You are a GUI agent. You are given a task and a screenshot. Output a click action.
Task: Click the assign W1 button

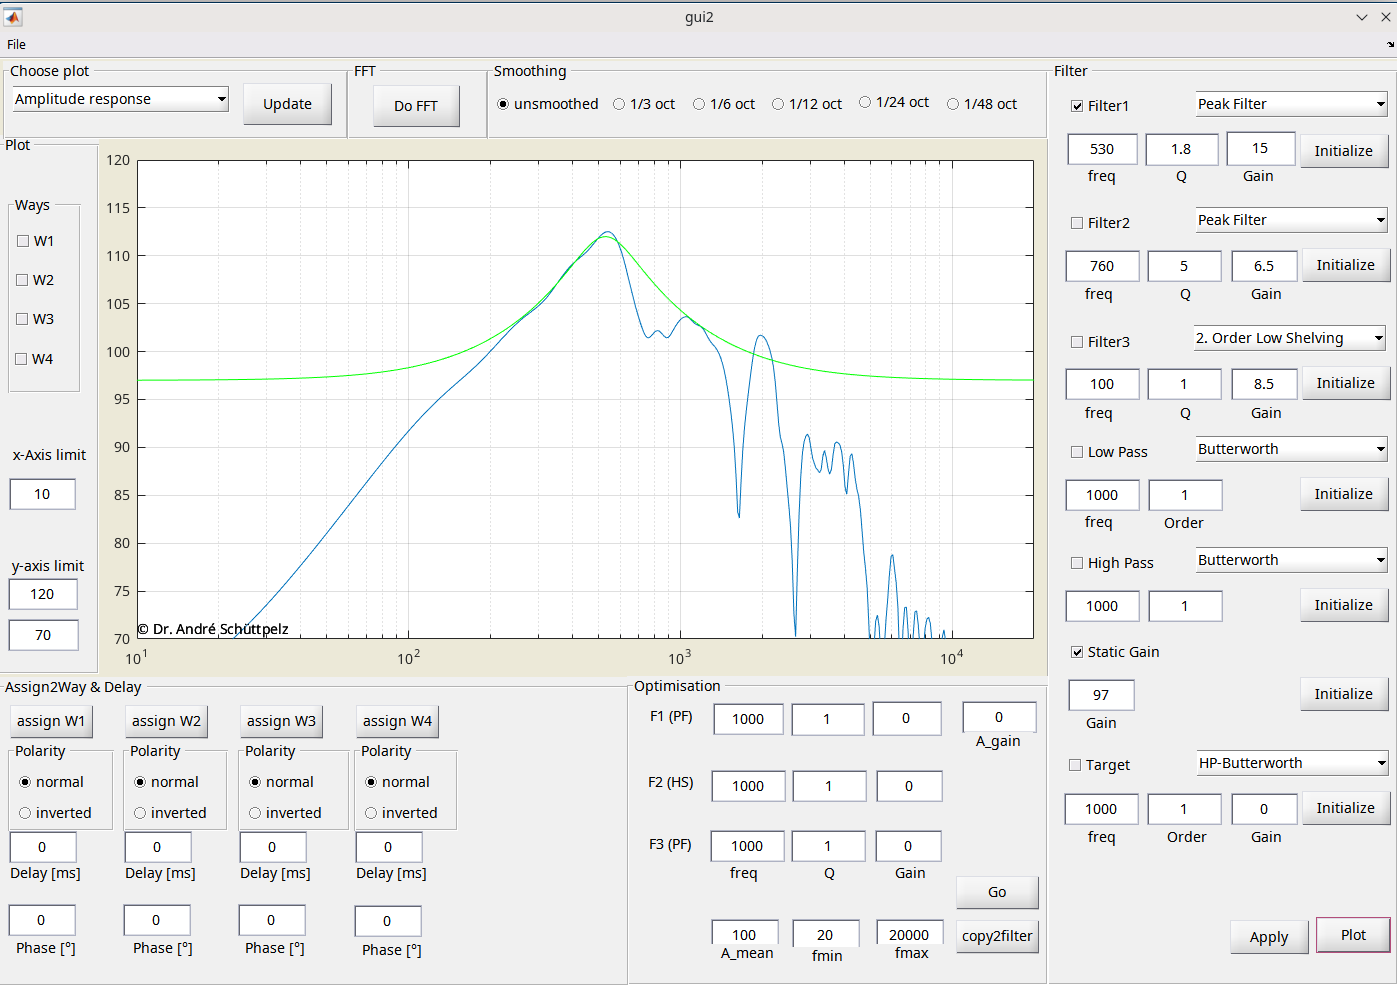[x=51, y=721]
